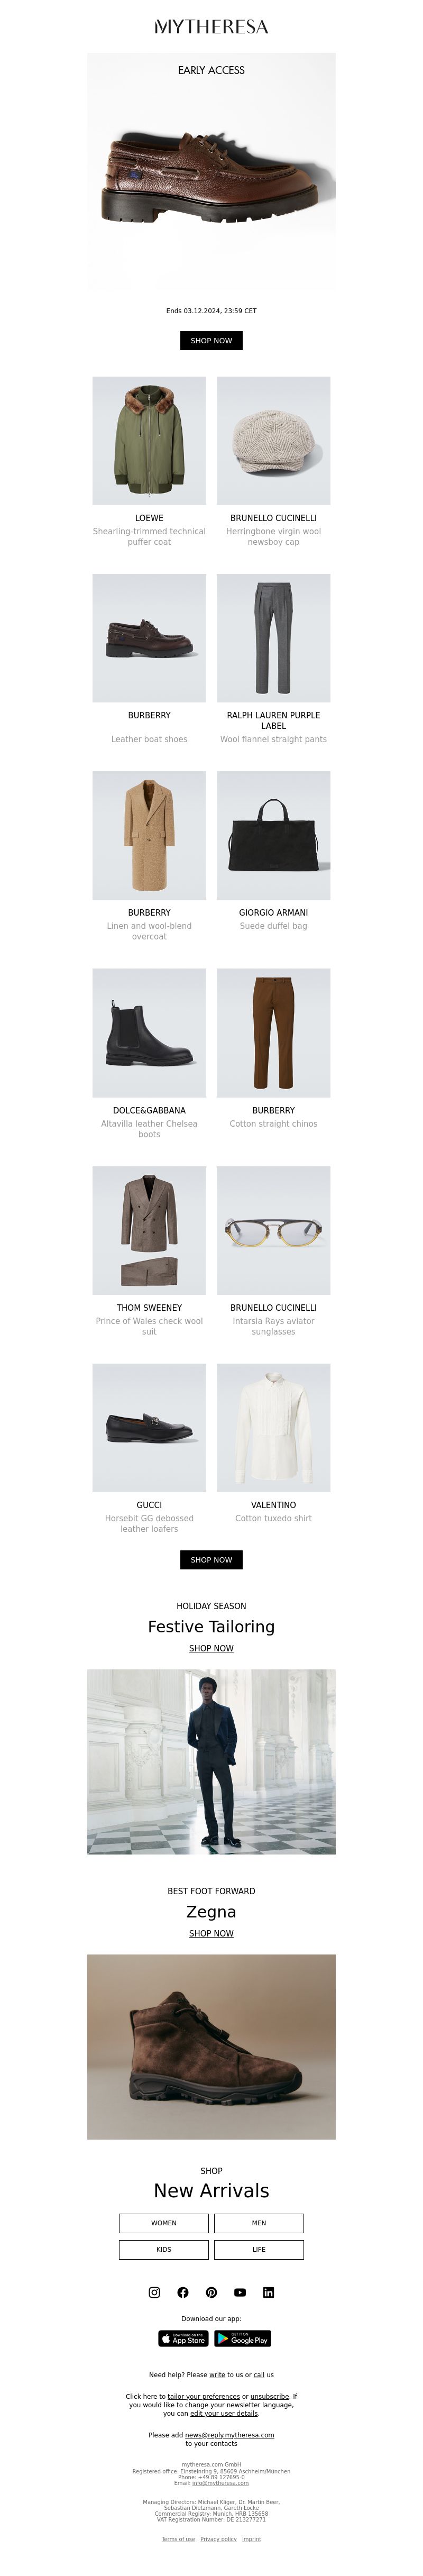Open the LinkedIn social icon
423x2576 pixels.
(268, 2291)
